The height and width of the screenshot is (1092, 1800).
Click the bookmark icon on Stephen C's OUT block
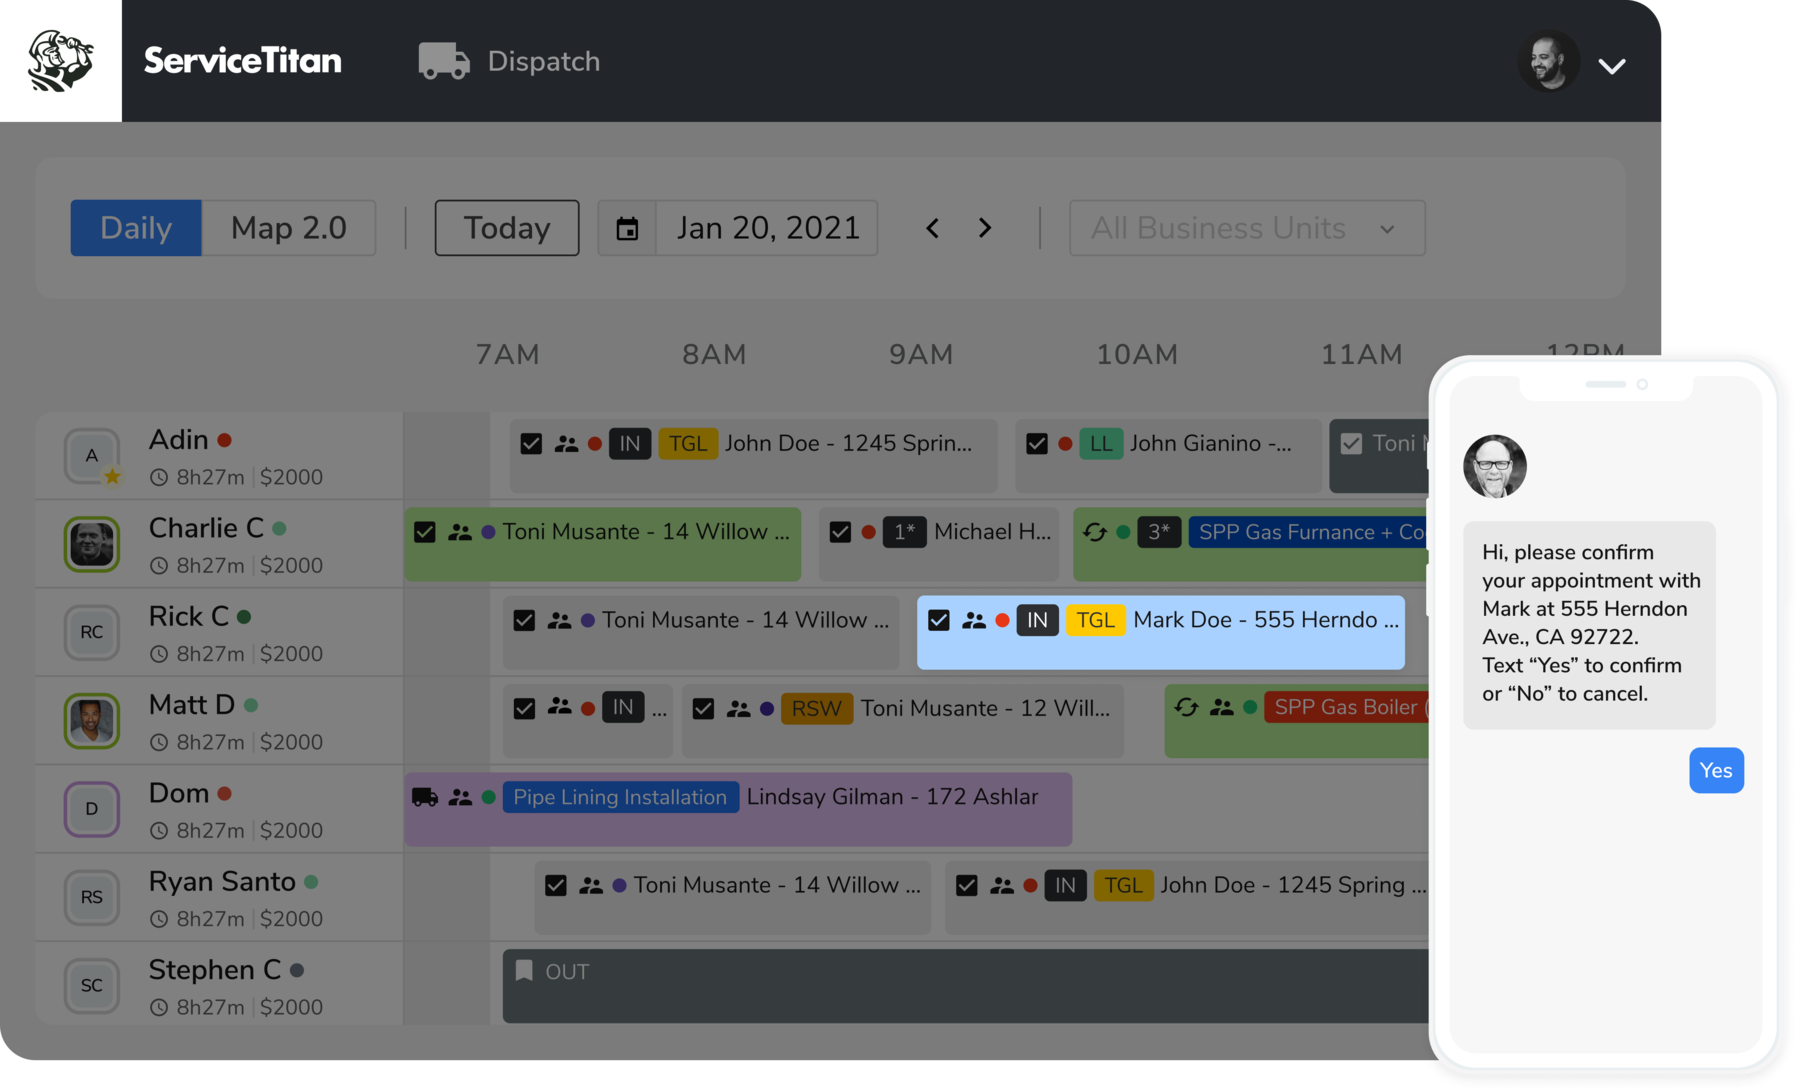pos(525,970)
